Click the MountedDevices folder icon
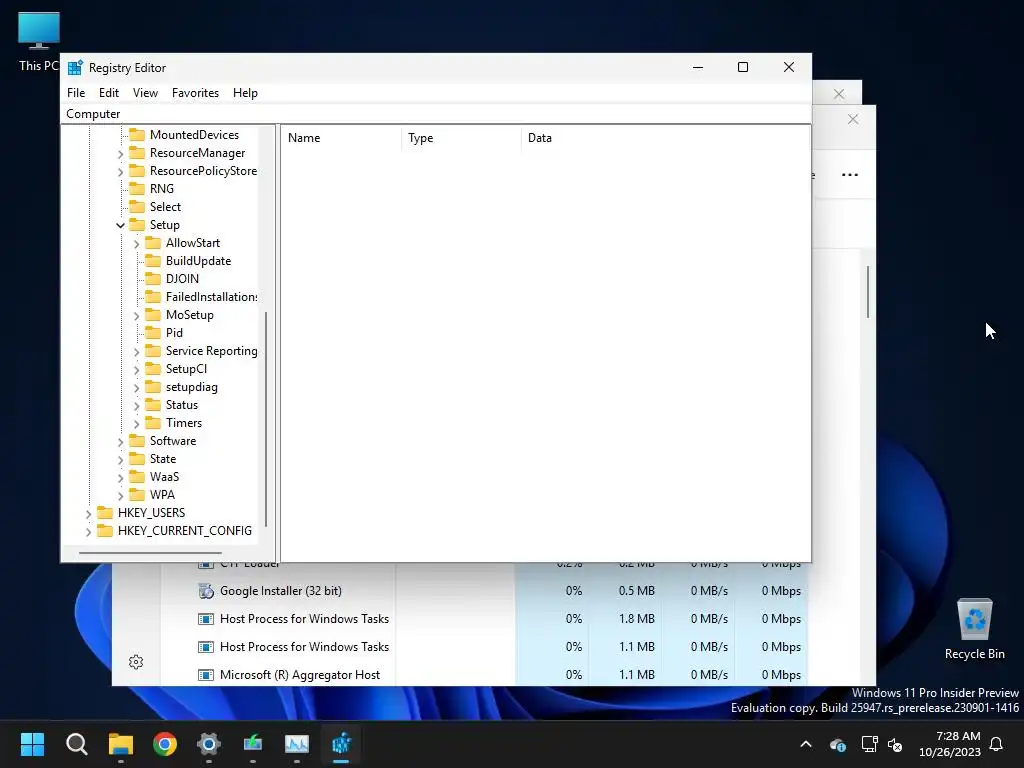 point(137,135)
